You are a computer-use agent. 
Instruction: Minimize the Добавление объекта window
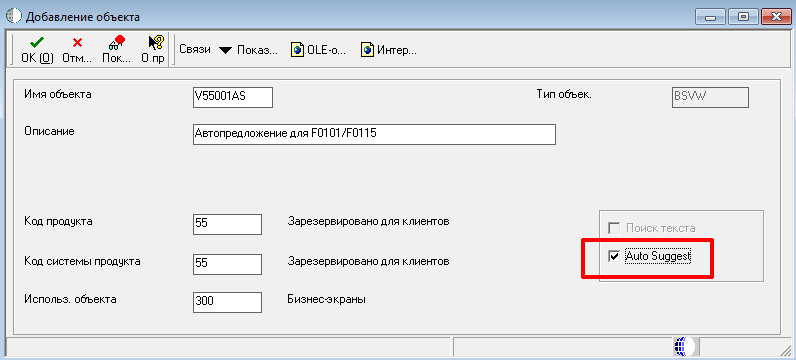pos(710,17)
